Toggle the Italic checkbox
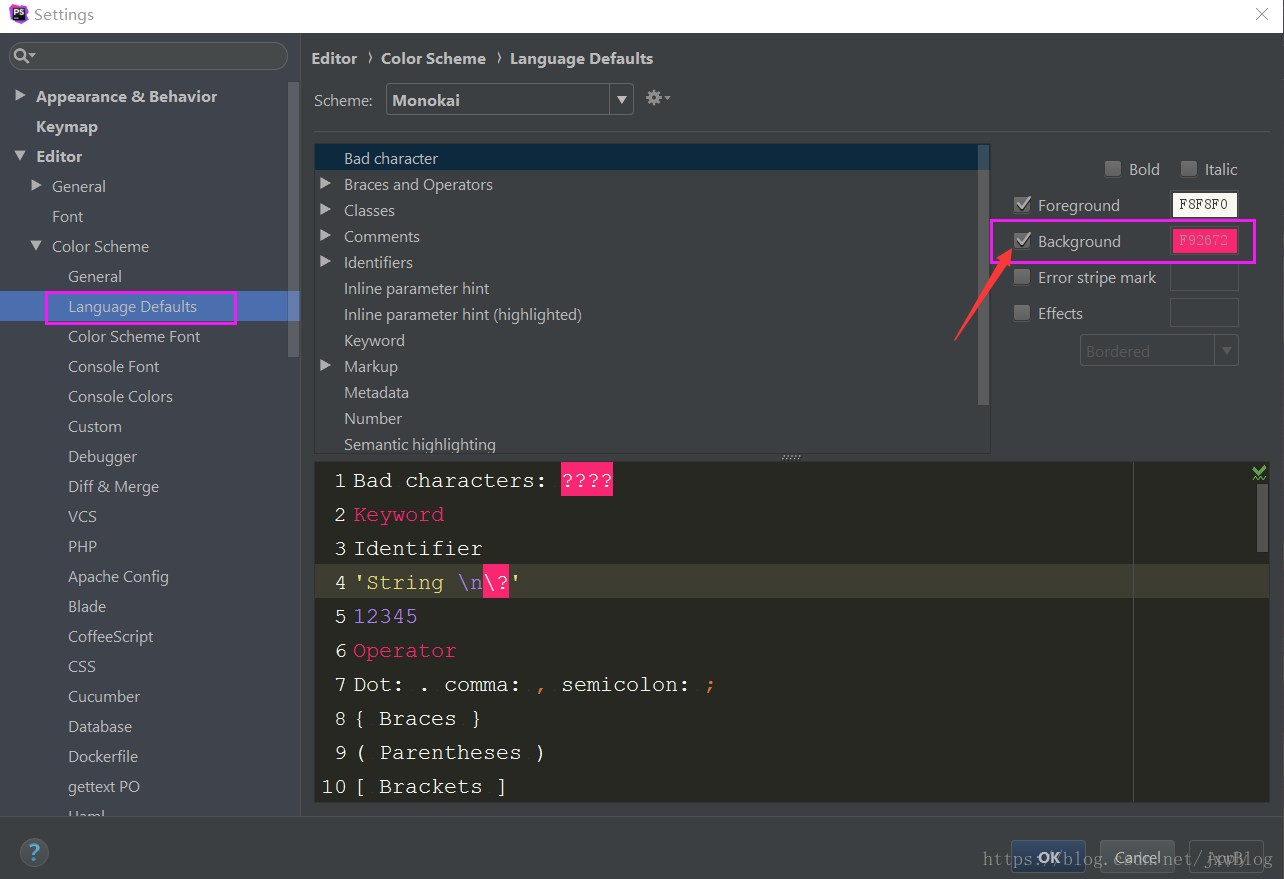 coord(1188,169)
